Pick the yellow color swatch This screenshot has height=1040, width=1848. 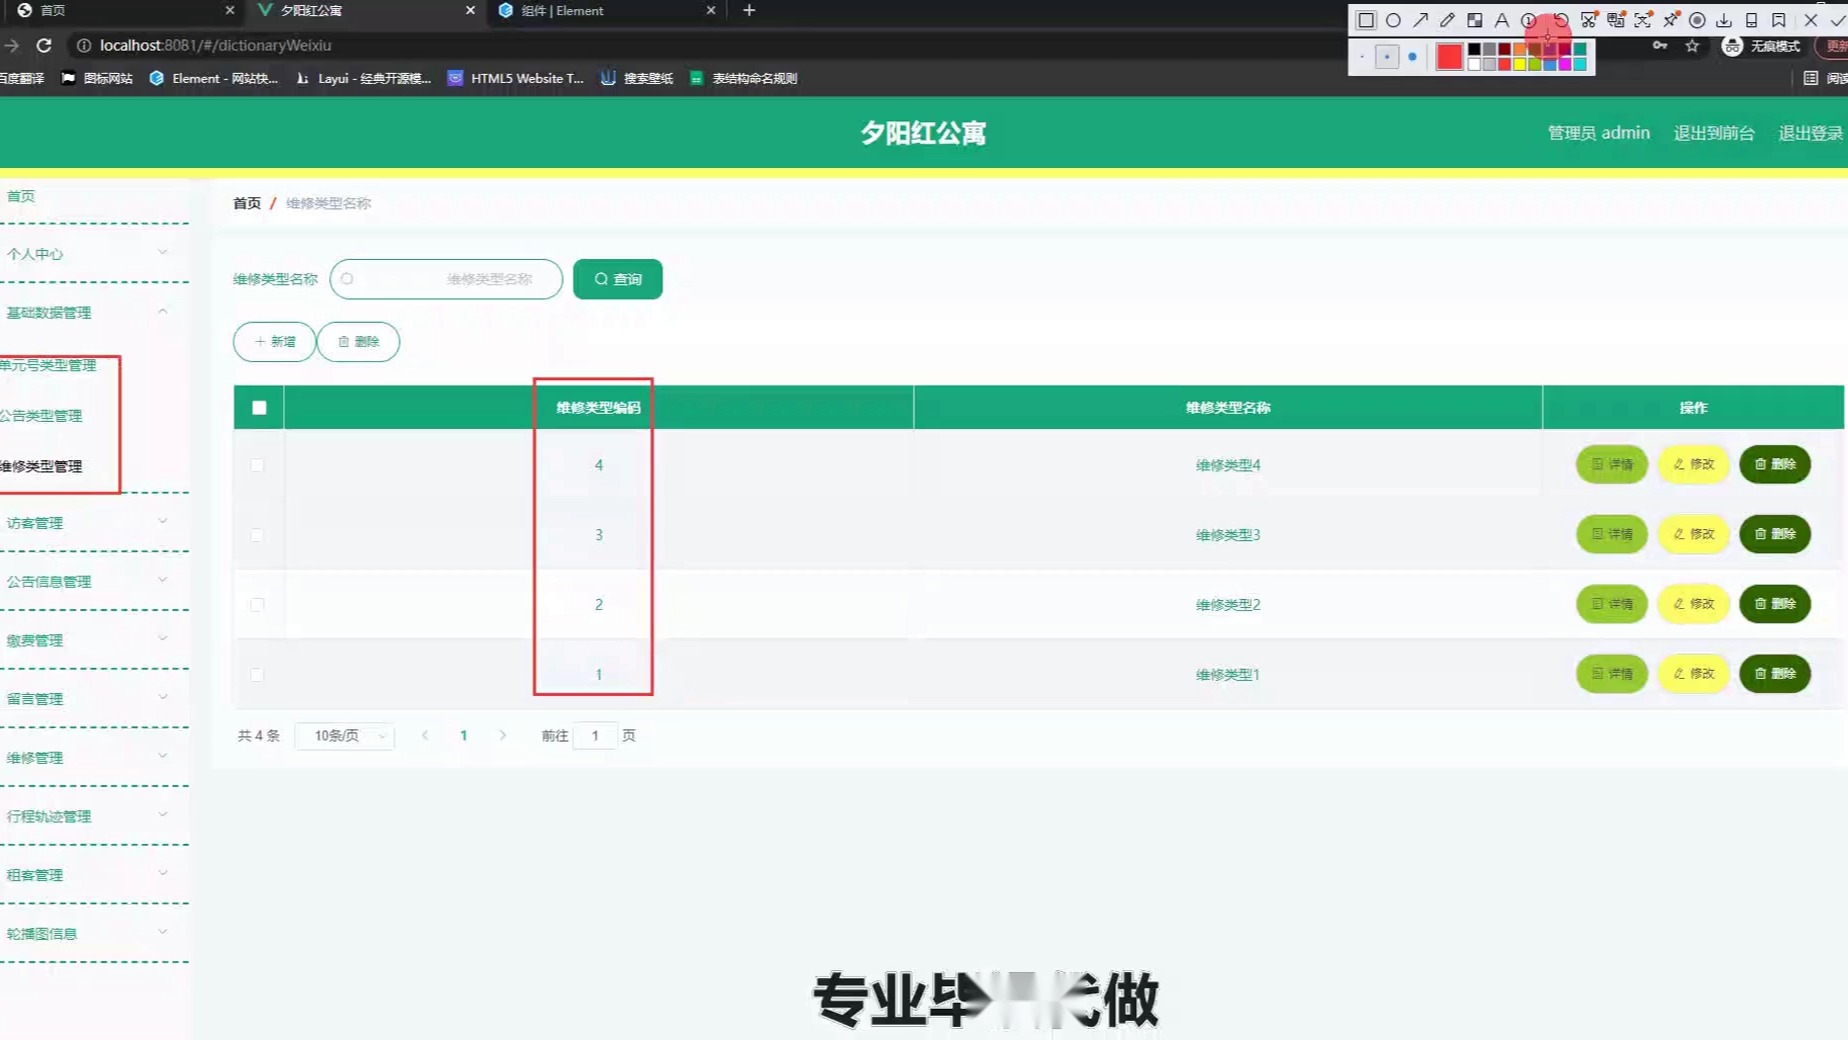pos(1520,64)
